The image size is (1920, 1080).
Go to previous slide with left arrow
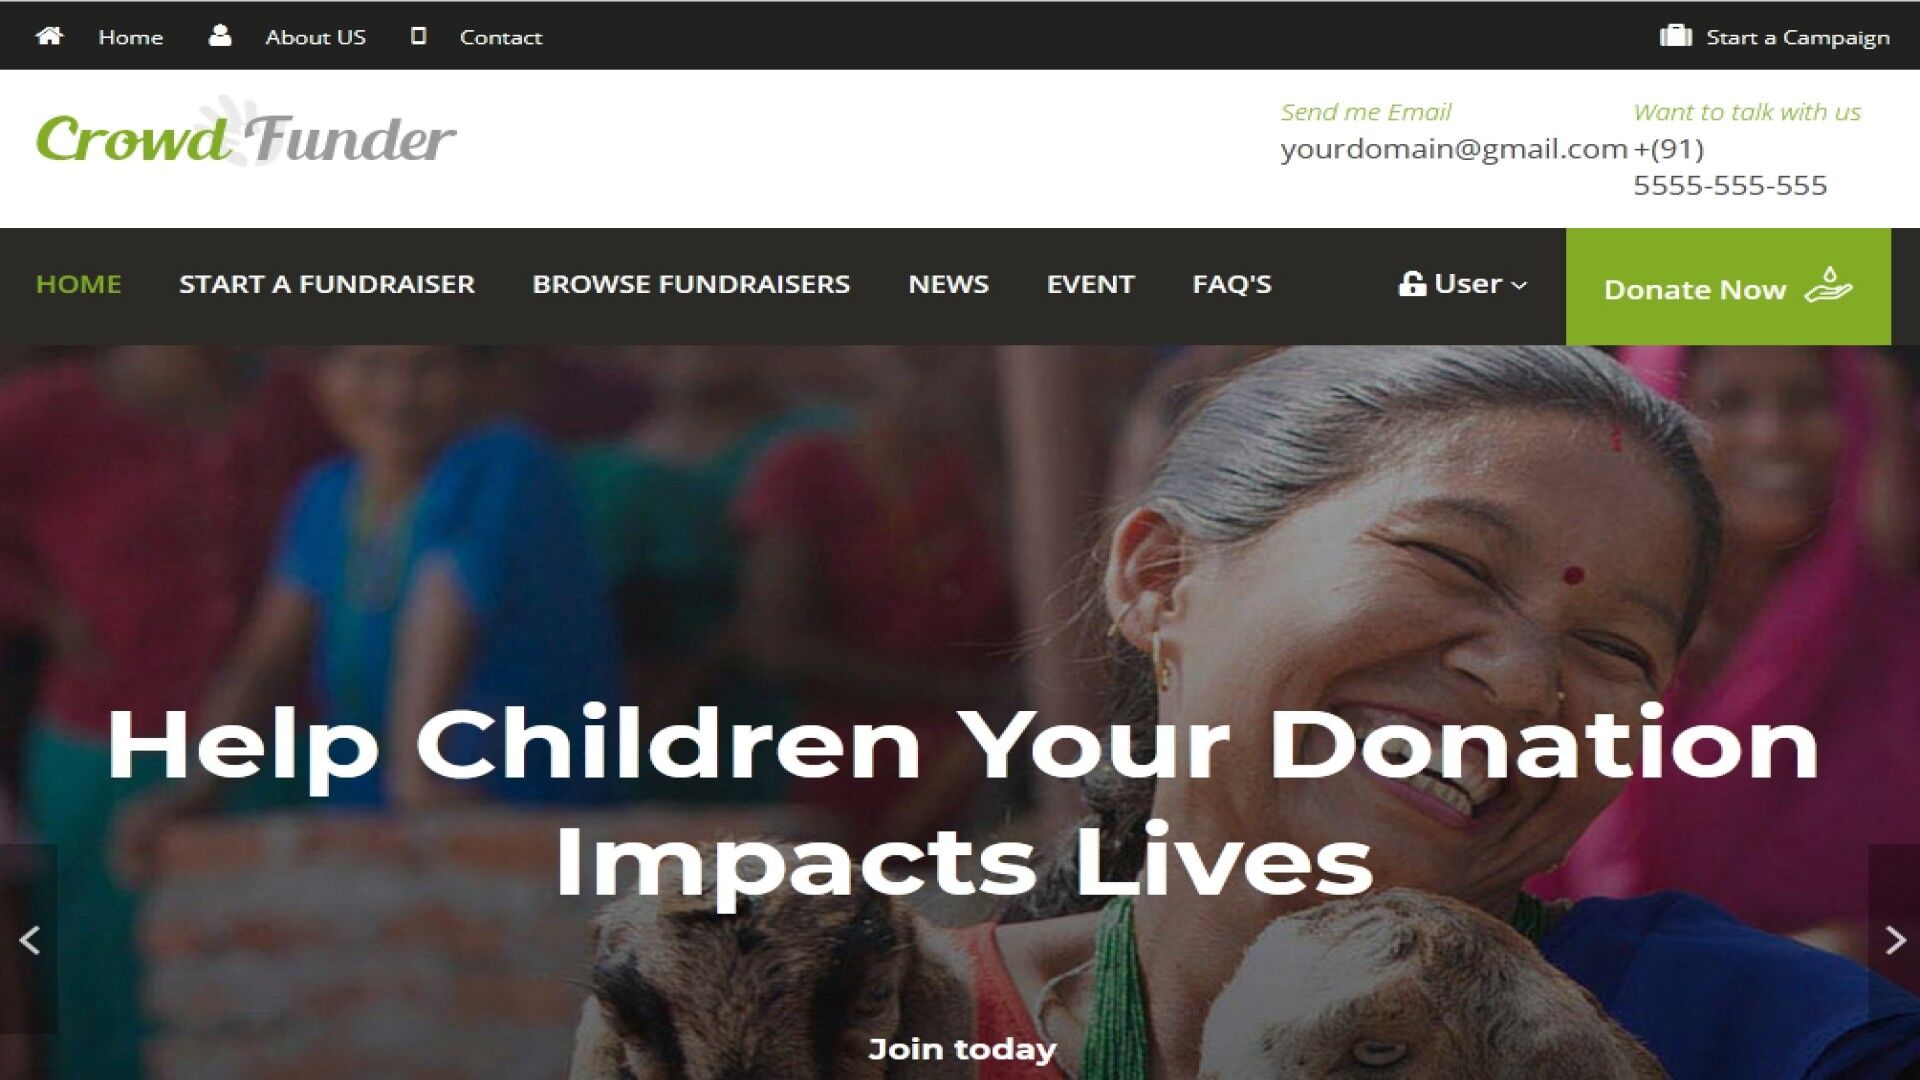tap(29, 940)
